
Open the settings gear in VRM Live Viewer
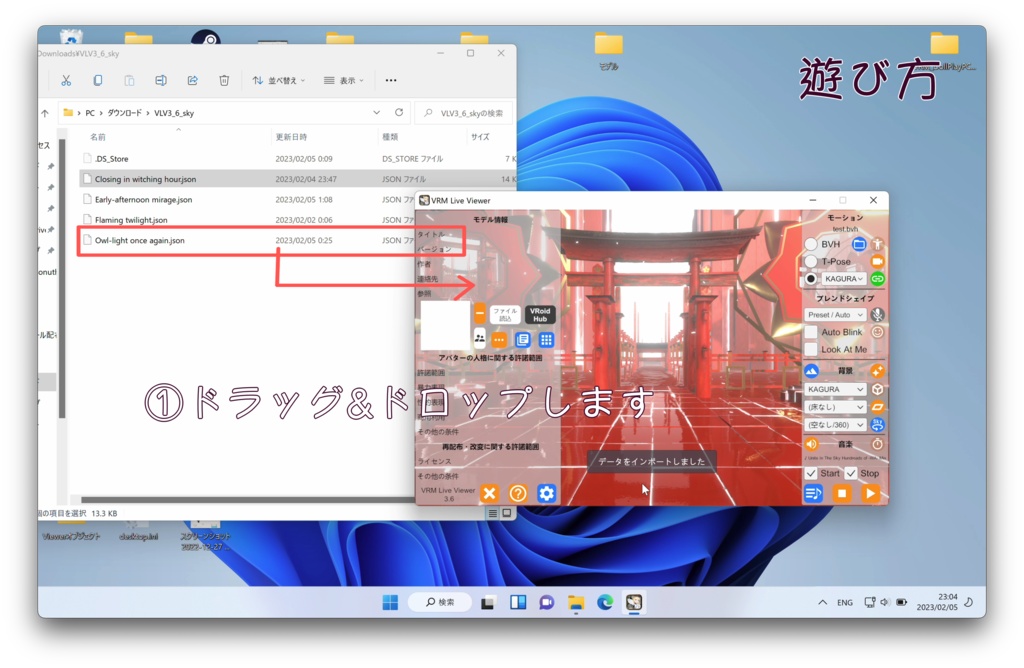[545, 493]
